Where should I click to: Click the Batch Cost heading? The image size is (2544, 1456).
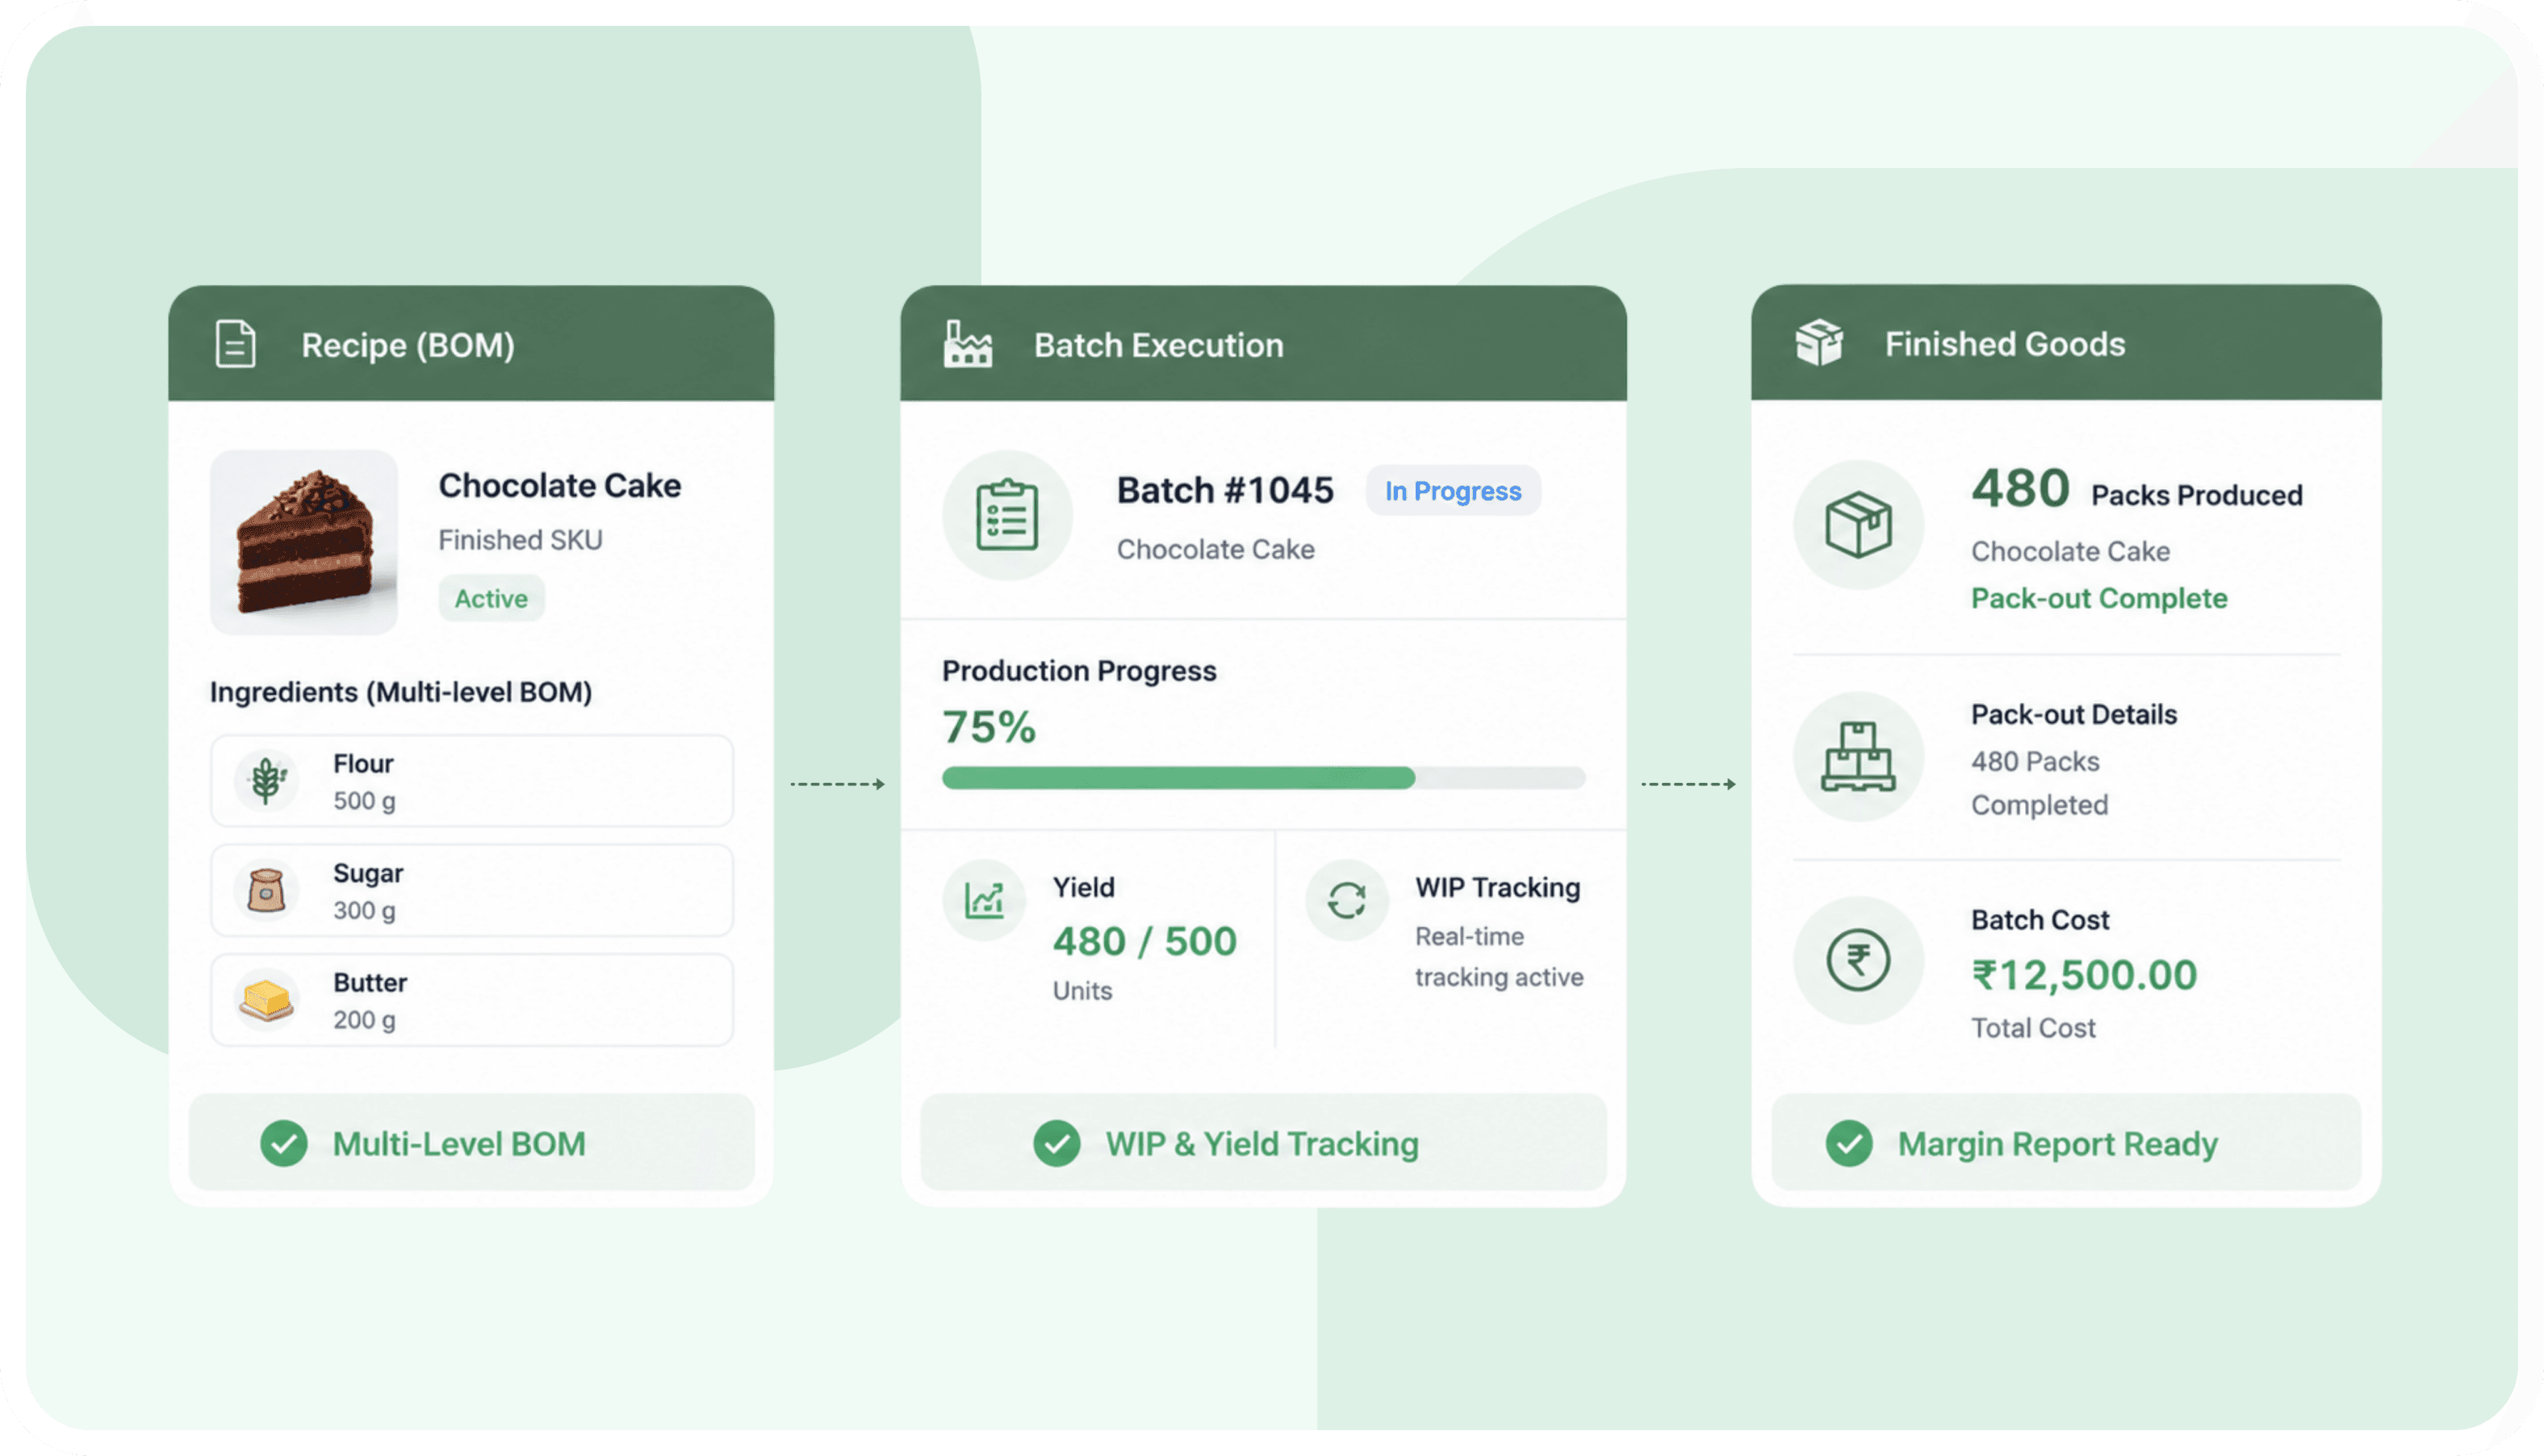click(2040, 920)
